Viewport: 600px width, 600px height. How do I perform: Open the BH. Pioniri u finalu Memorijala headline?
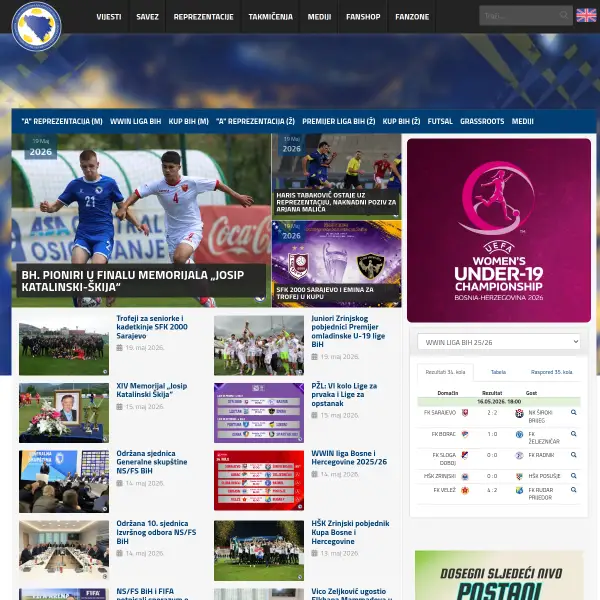[132, 281]
